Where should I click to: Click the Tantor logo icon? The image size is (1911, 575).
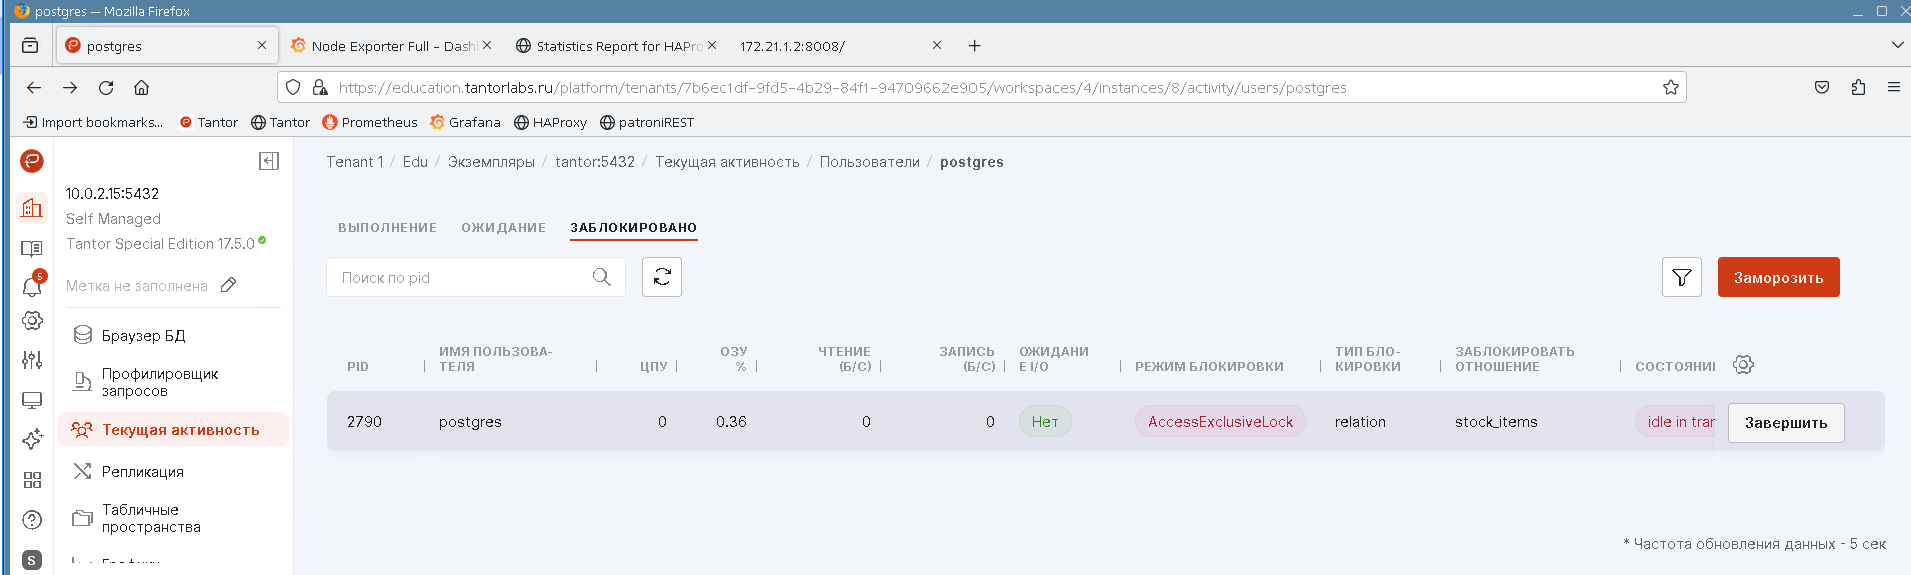tap(32, 161)
